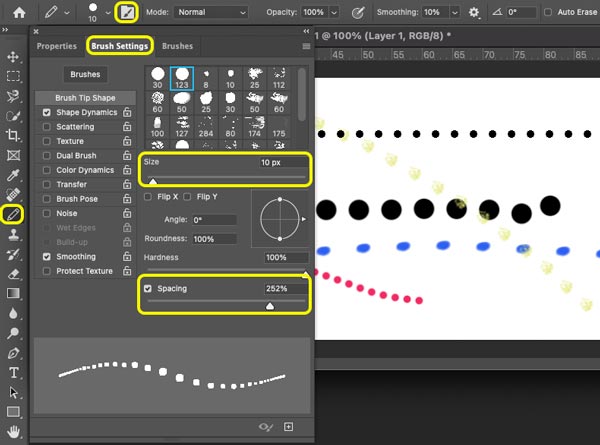Select the Eyedropper tool
Image resolution: width=600 pixels, height=445 pixels.
click(13, 175)
